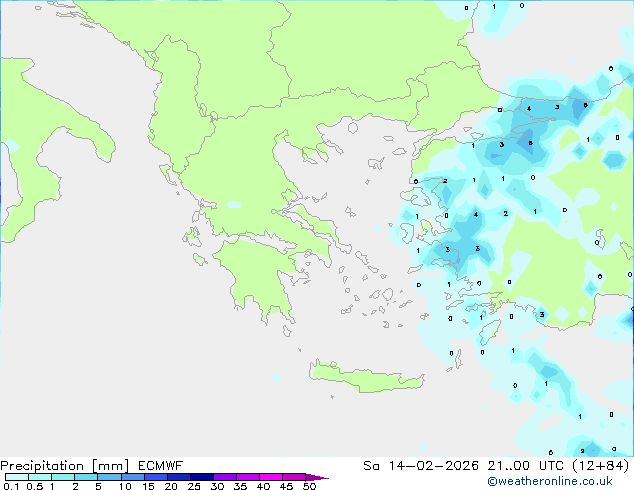Click the "30" legend scale label

point(217,486)
